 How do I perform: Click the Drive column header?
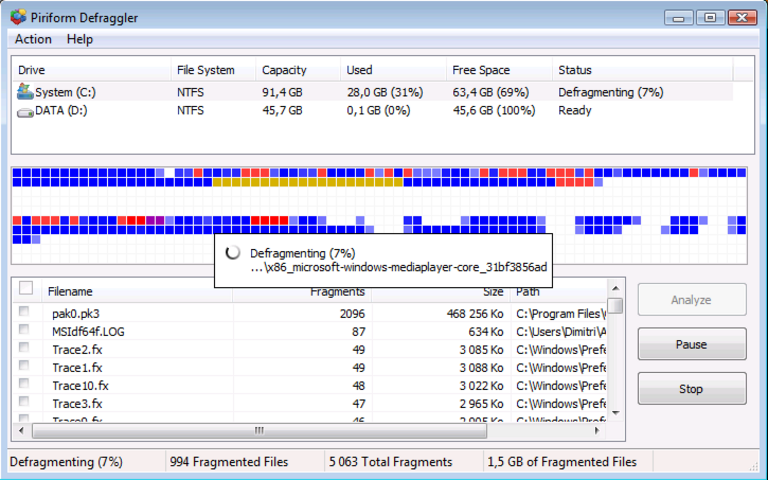tap(92, 70)
